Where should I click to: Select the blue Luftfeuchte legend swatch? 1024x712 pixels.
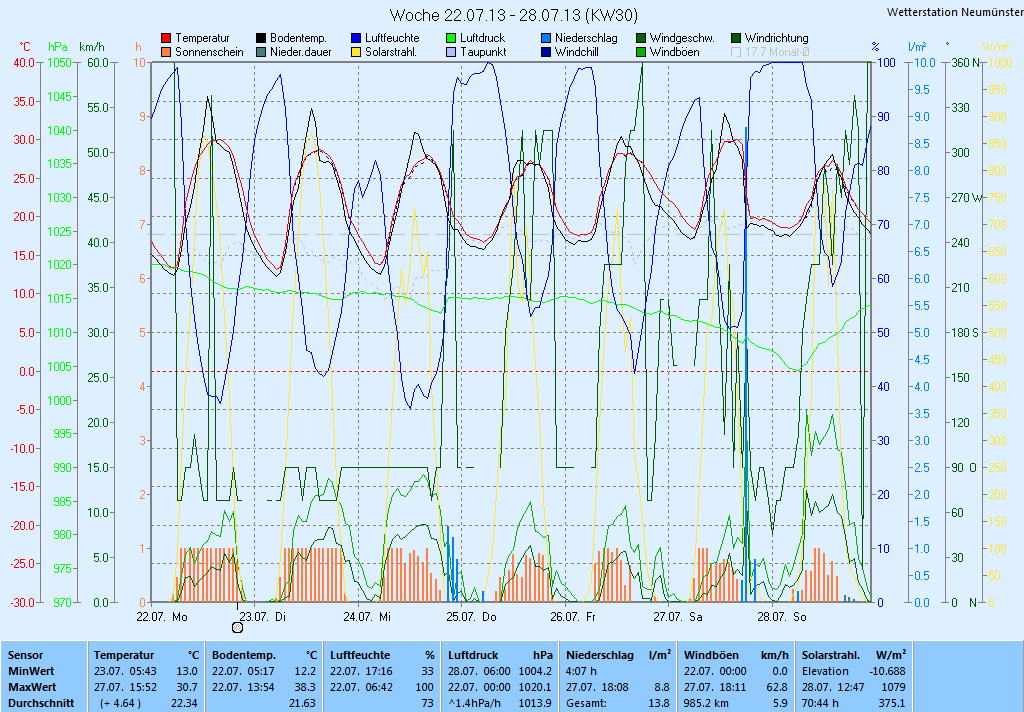click(x=356, y=39)
